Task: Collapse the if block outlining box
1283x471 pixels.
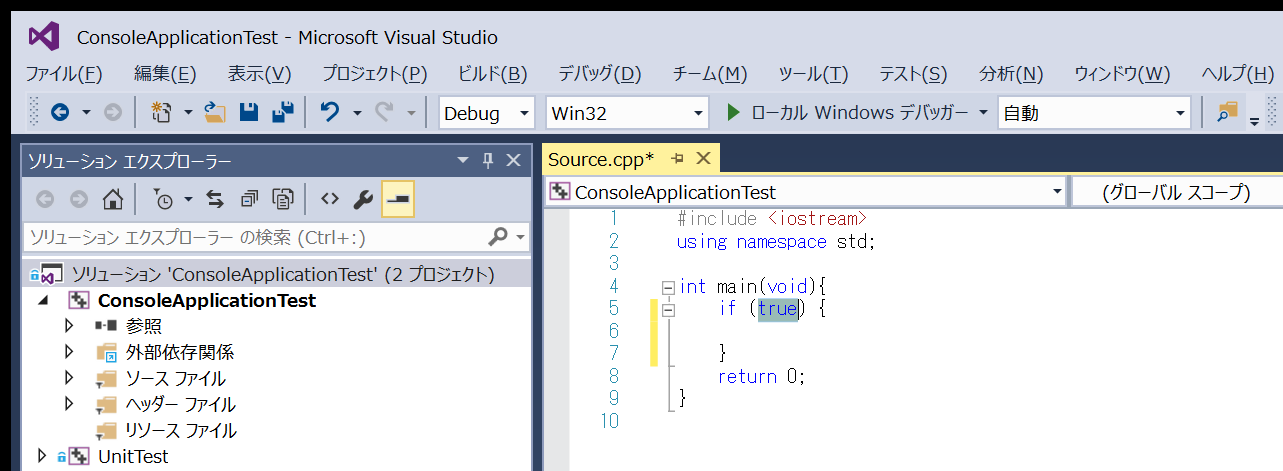Action: [668, 309]
